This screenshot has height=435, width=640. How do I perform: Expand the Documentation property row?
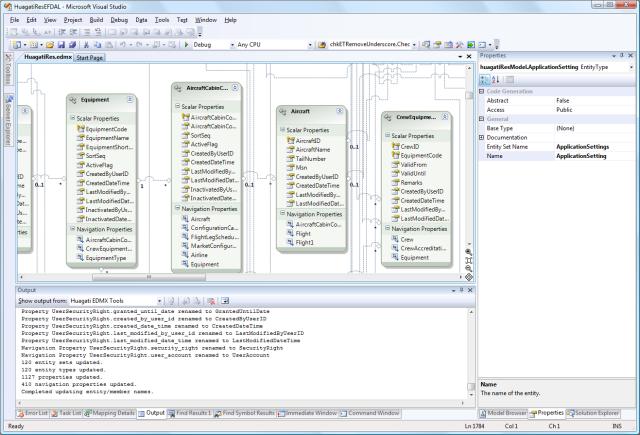coord(482,138)
